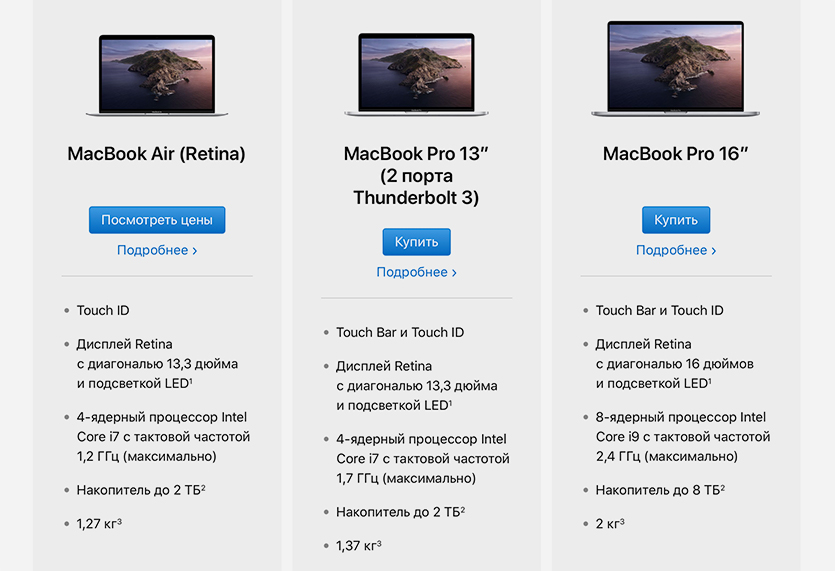
Task: Click footnote 1 after MacBook Air LED text
Action: point(191,381)
